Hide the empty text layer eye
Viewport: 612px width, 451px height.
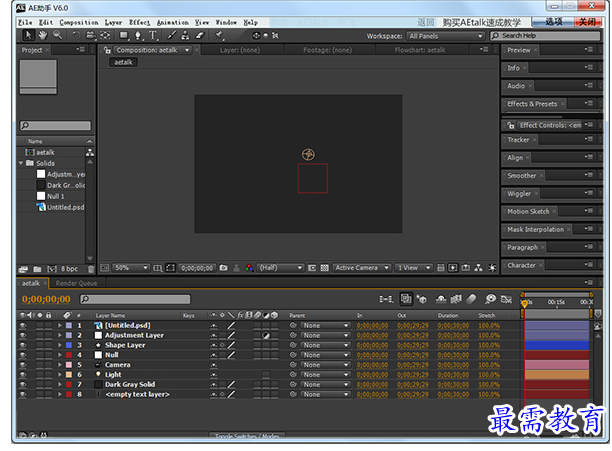pos(23,394)
